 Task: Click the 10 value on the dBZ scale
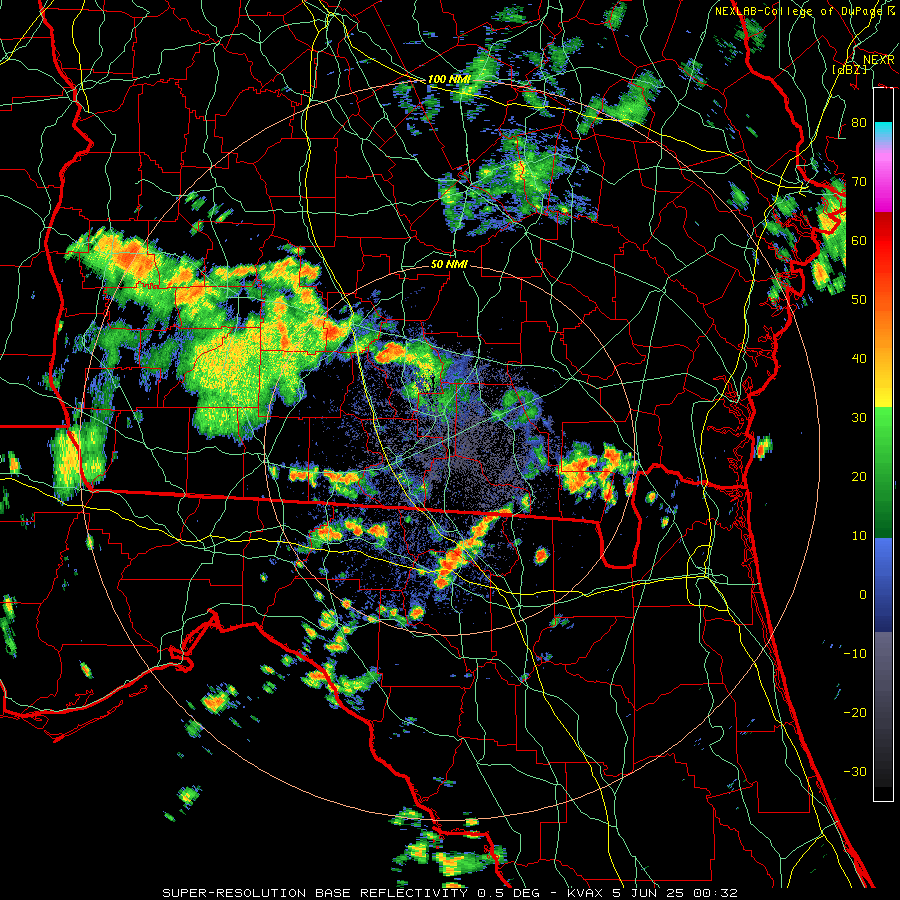pyautogui.click(x=859, y=536)
